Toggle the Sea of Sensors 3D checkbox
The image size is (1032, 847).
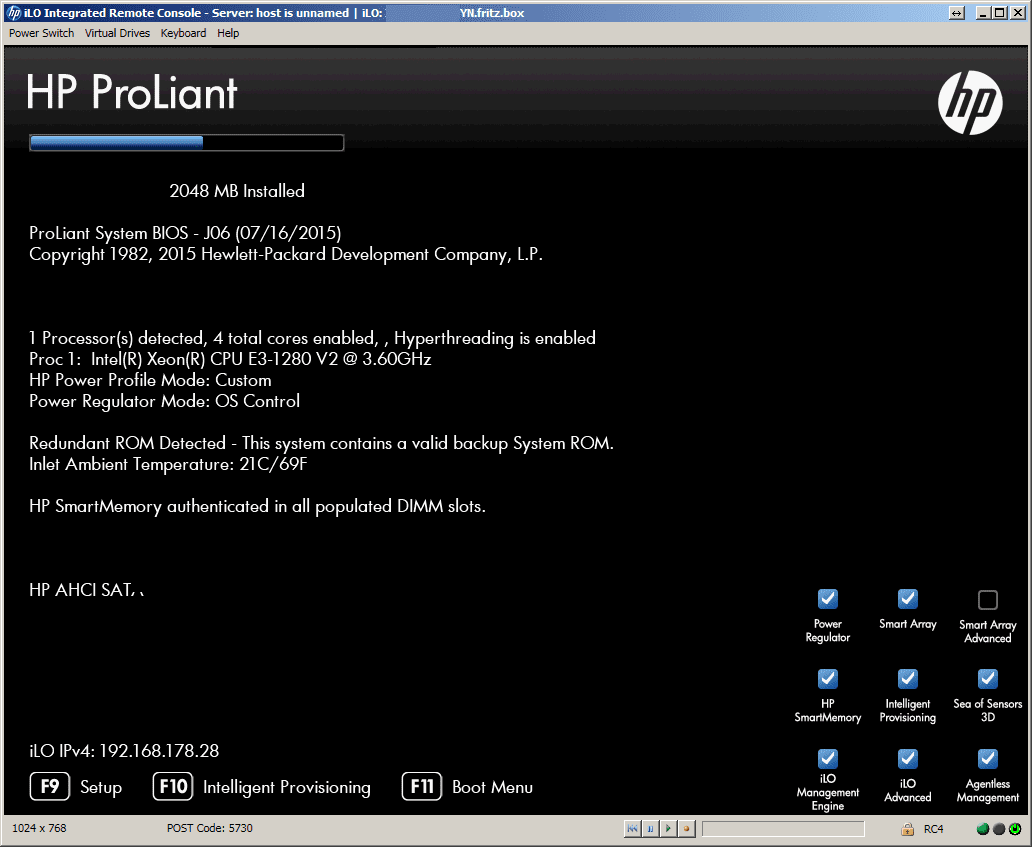(988, 679)
